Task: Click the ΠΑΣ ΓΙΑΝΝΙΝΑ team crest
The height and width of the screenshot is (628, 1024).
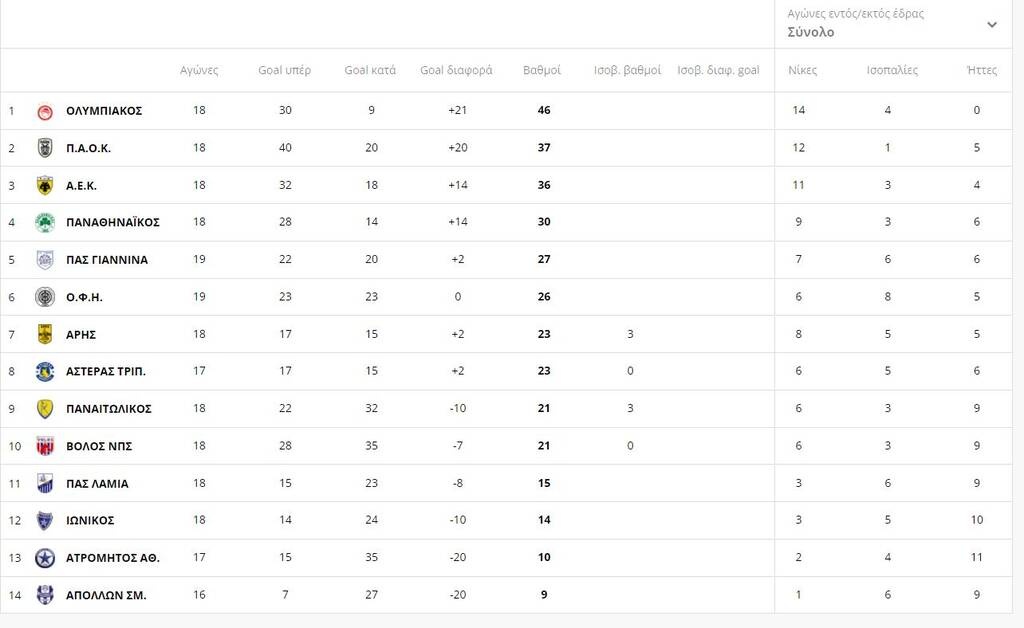Action: pos(45,260)
